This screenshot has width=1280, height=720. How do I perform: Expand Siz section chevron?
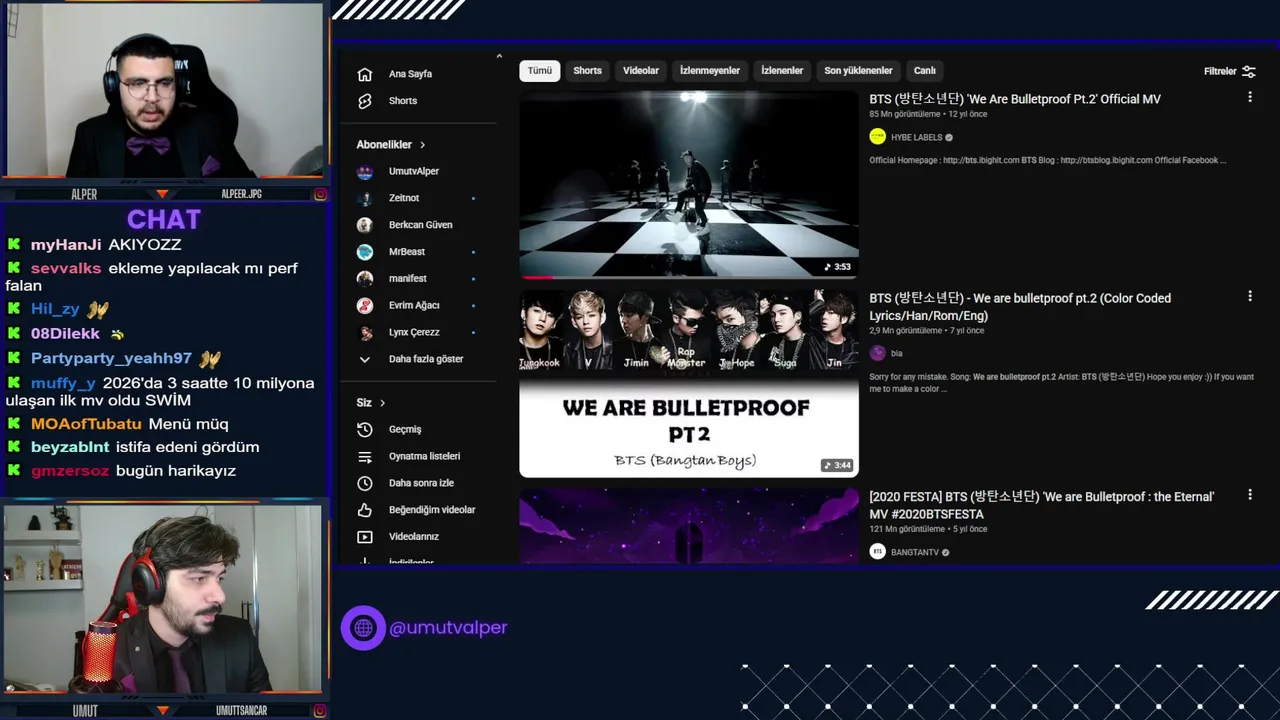point(382,403)
